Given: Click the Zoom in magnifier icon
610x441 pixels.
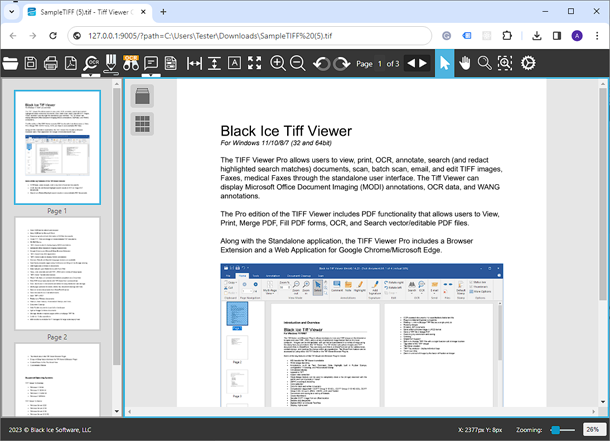Looking at the screenshot, I should (277, 64).
